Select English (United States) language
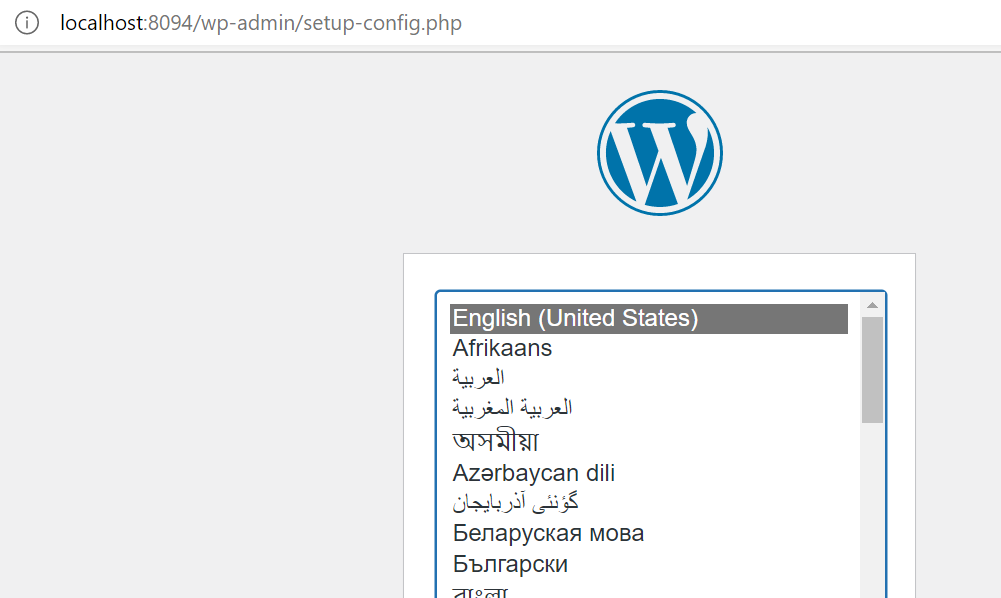 click(649, 318)
